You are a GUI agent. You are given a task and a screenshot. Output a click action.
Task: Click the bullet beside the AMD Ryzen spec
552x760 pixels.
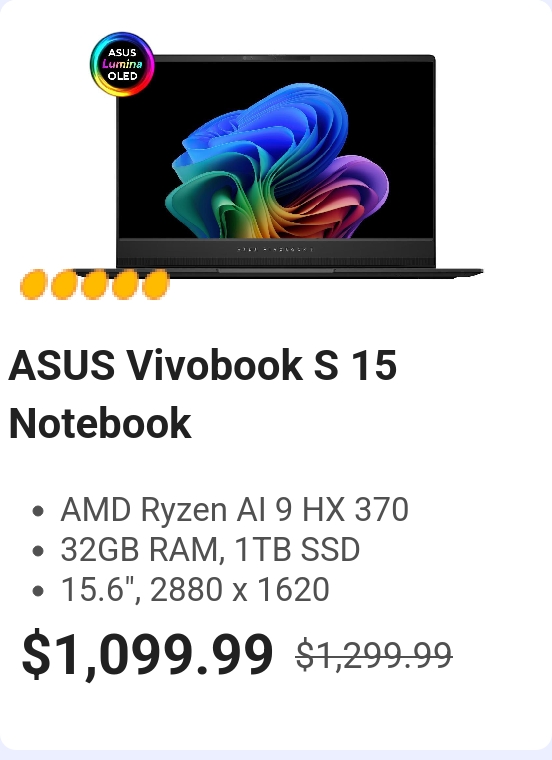(x=38, y=511)
